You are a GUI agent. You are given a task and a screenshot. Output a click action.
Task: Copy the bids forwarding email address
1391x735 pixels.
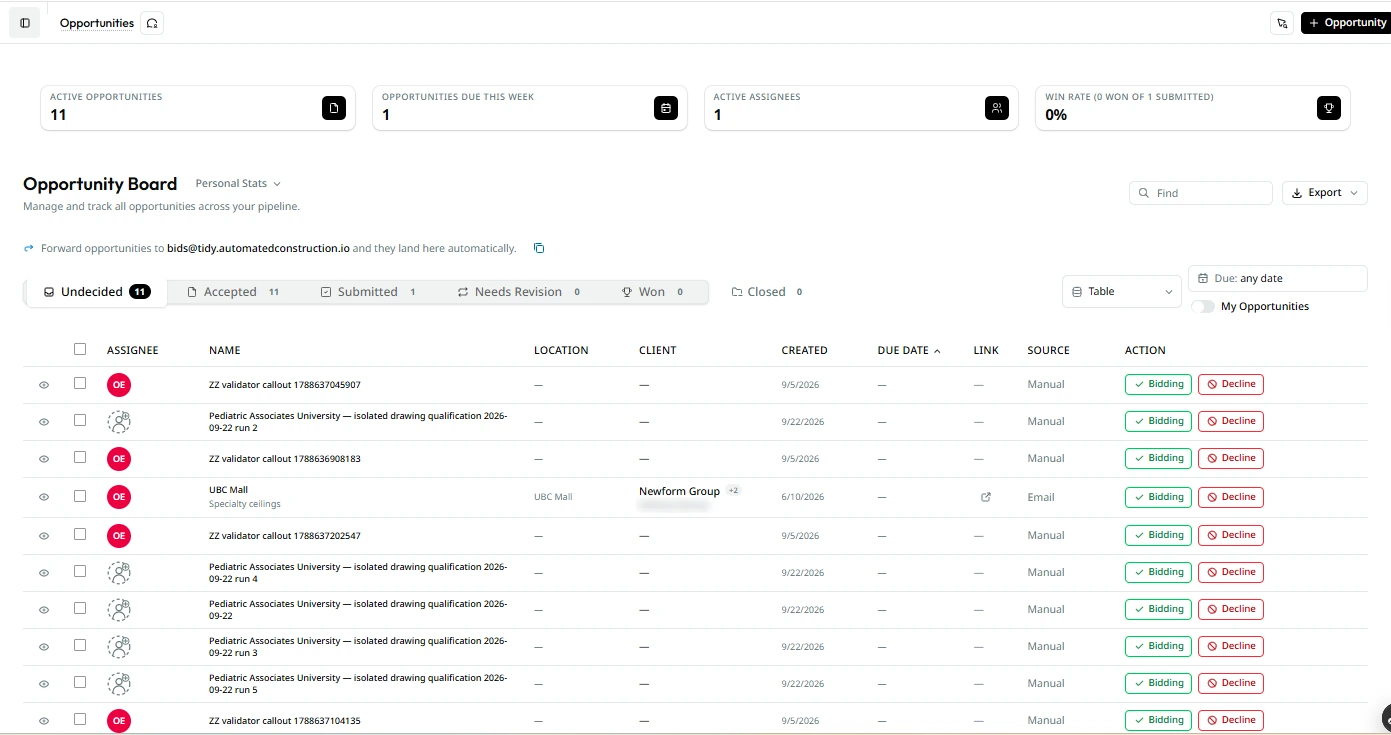(539, 248)
